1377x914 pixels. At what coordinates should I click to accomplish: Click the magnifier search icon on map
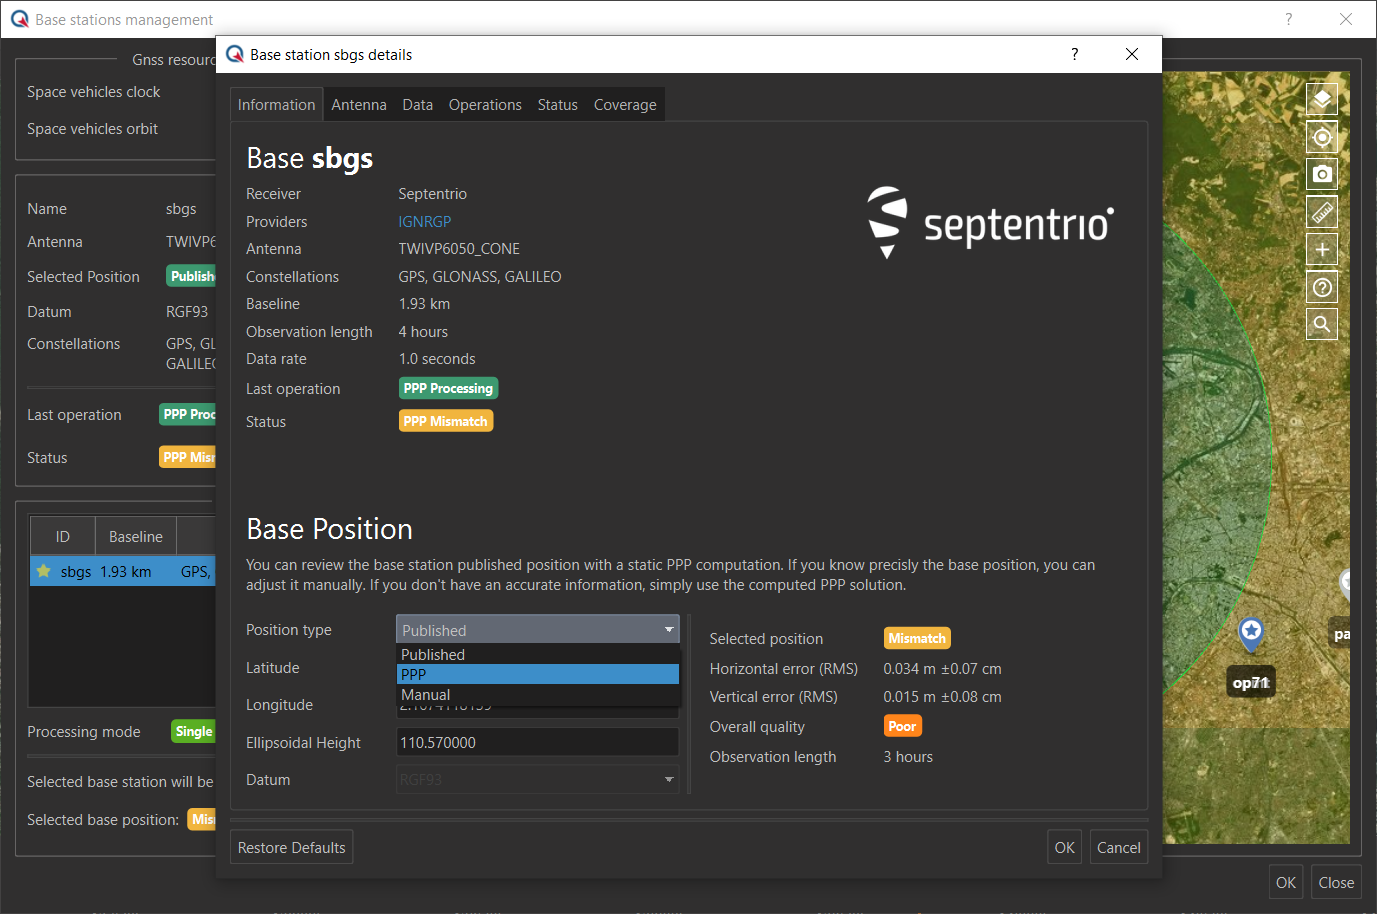[x=1321, y=324]
